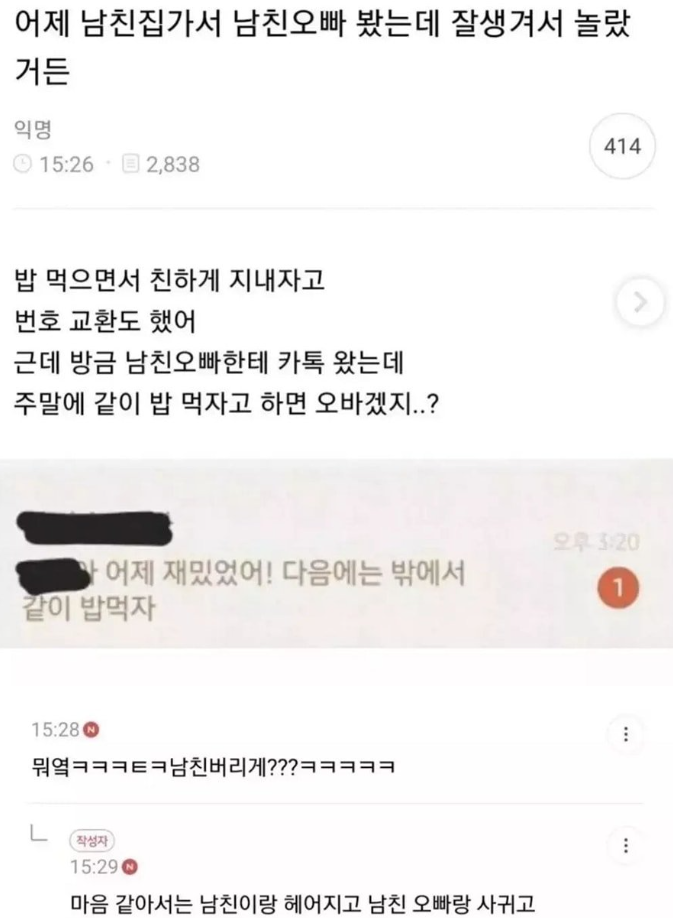Tap the red N badge after 15:28

pyautogui.click(x=92, y=729)
